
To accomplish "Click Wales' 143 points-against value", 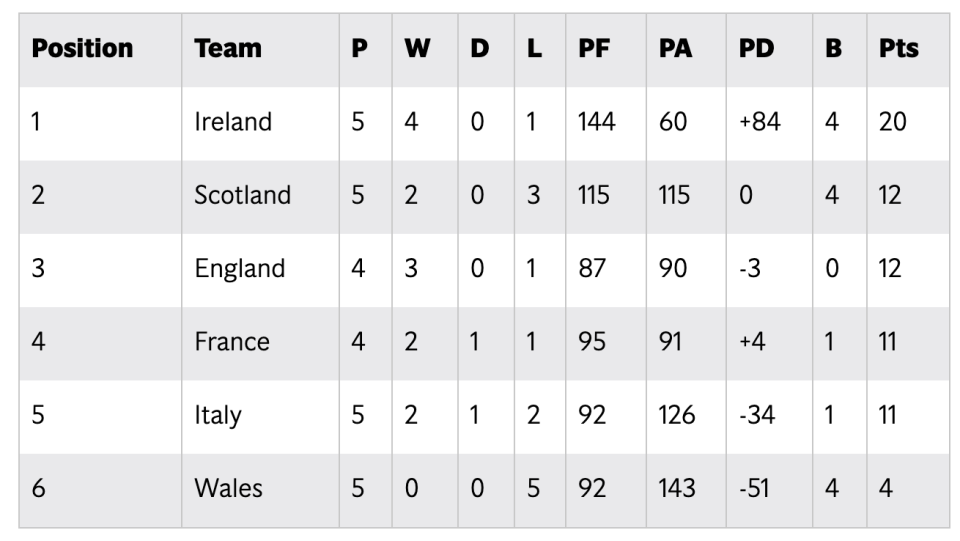I will point(677,488).
